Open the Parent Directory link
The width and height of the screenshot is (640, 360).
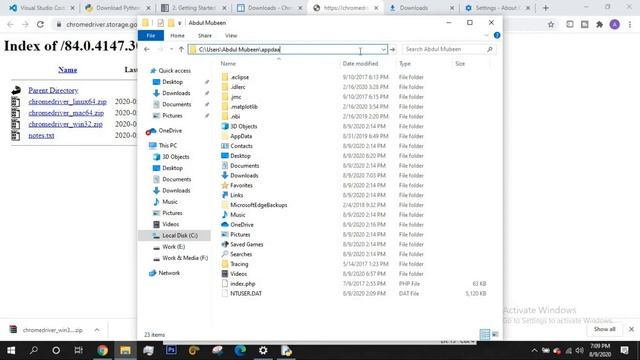53,90
